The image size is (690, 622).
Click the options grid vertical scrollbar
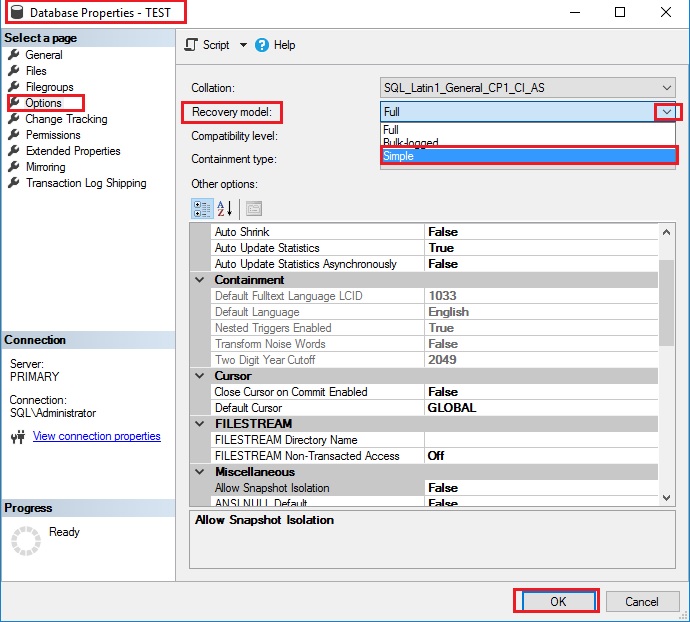point(667,300)
